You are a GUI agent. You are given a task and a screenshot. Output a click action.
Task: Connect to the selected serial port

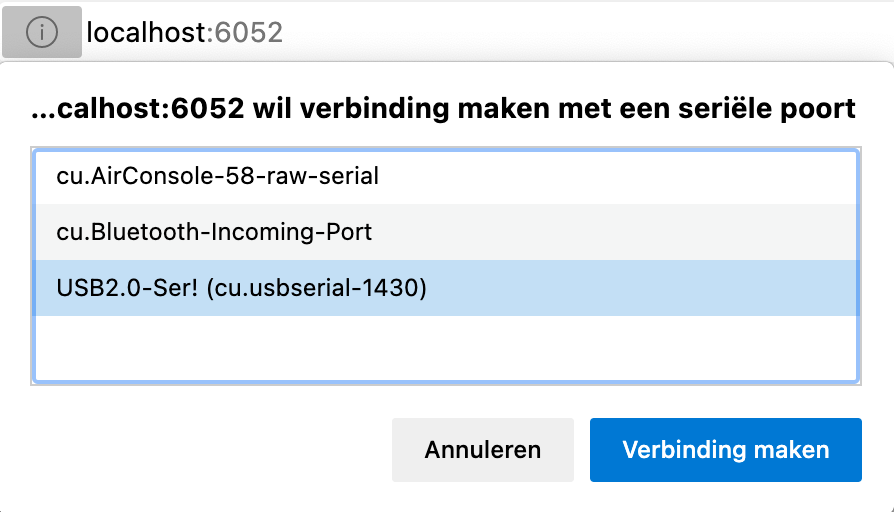[726, 450]
